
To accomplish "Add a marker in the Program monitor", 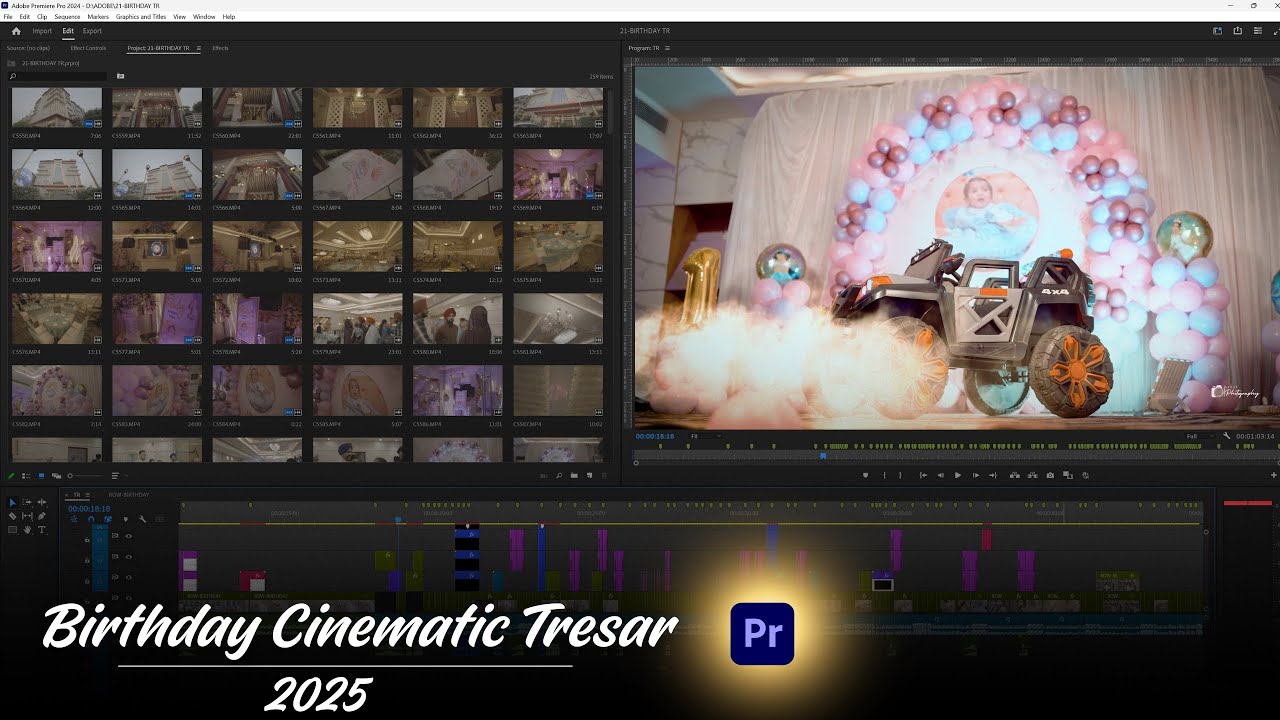I will click(866, 475).
